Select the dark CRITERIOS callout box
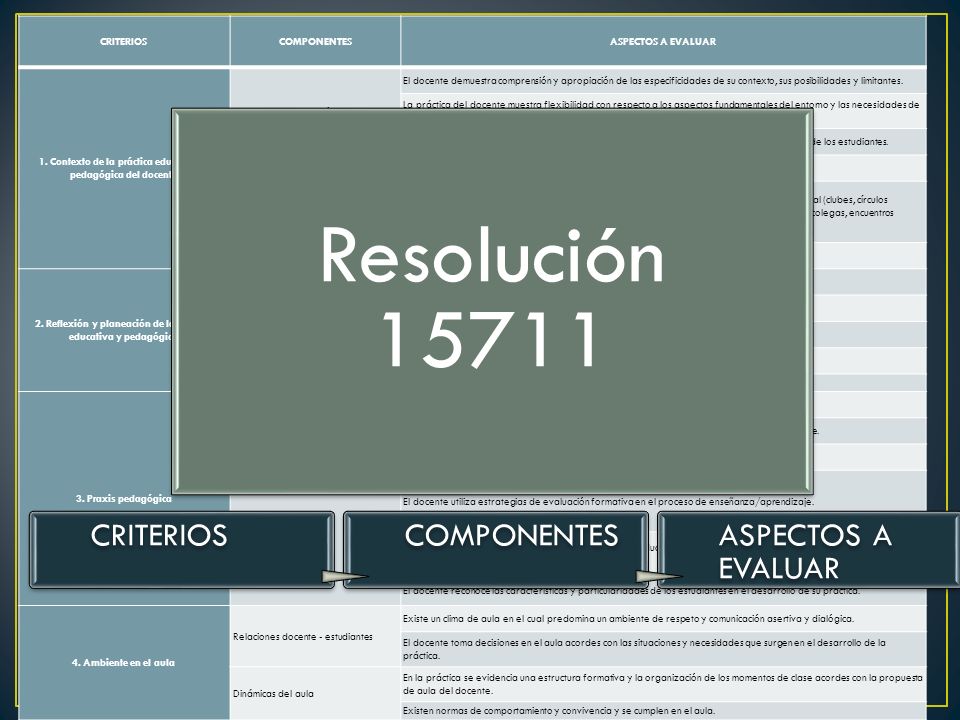 coord(182,550)
